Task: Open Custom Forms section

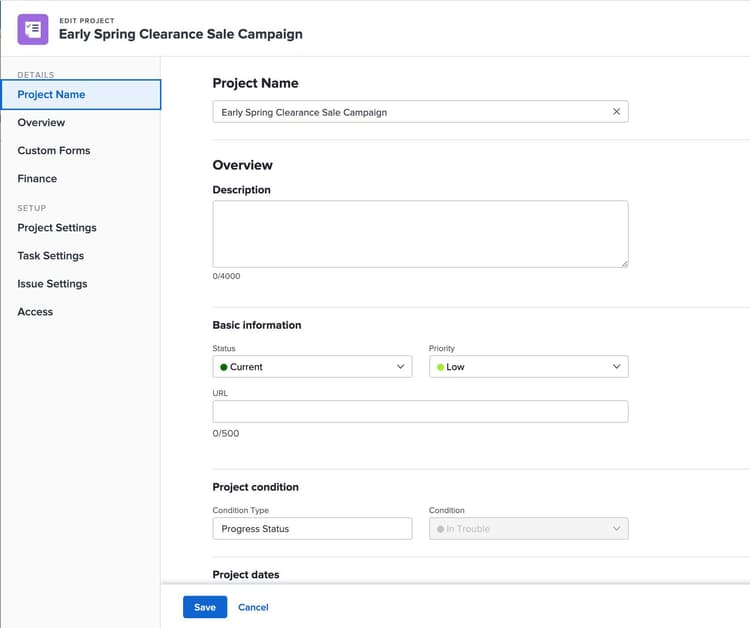Action: coord(54,150)
